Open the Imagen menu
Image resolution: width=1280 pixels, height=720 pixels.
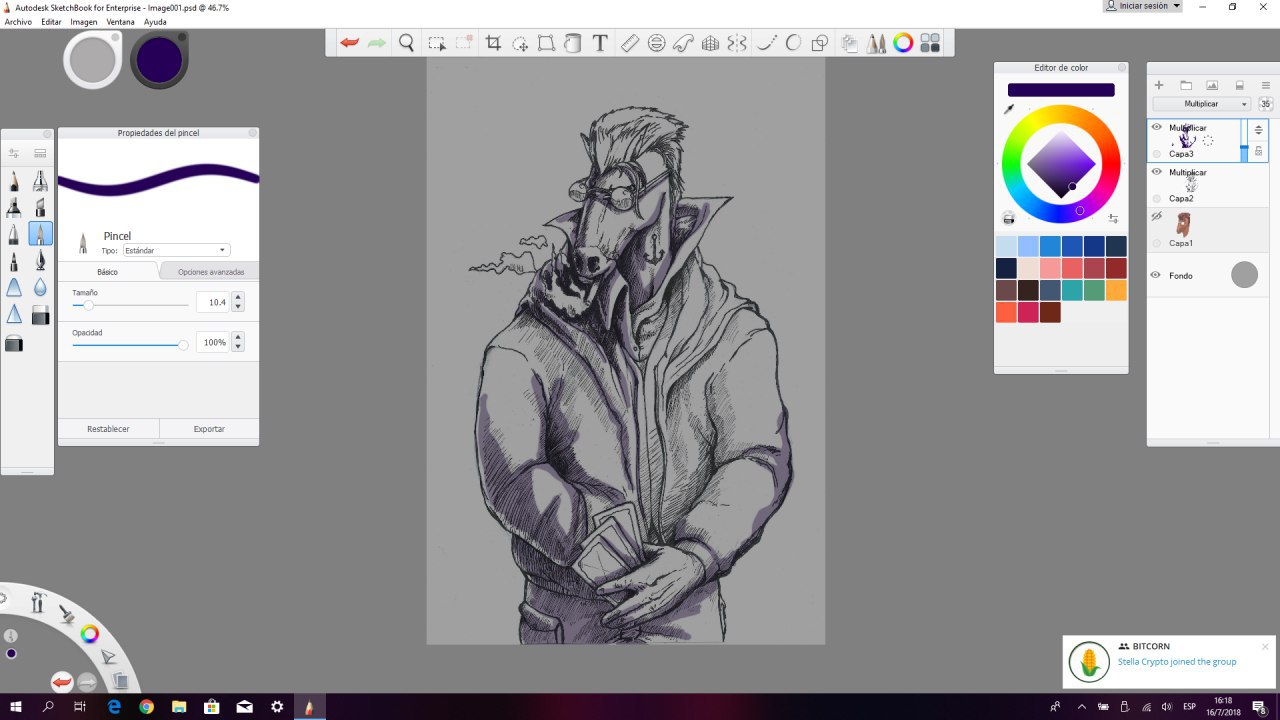pos(84,21)
